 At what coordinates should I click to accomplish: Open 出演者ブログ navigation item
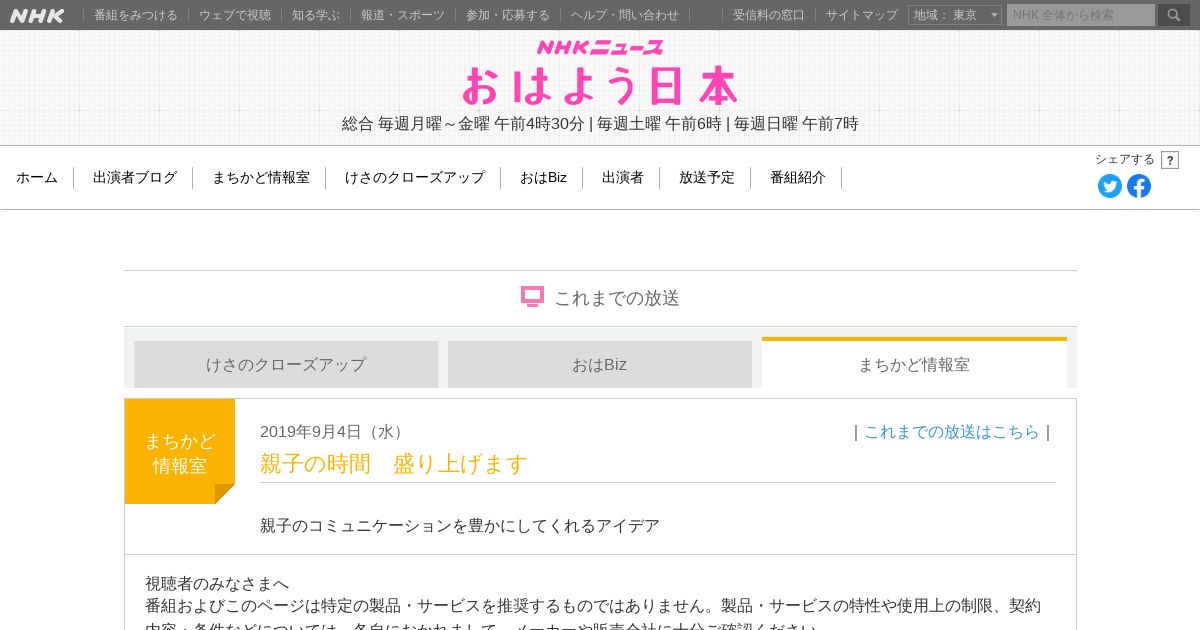135,177
